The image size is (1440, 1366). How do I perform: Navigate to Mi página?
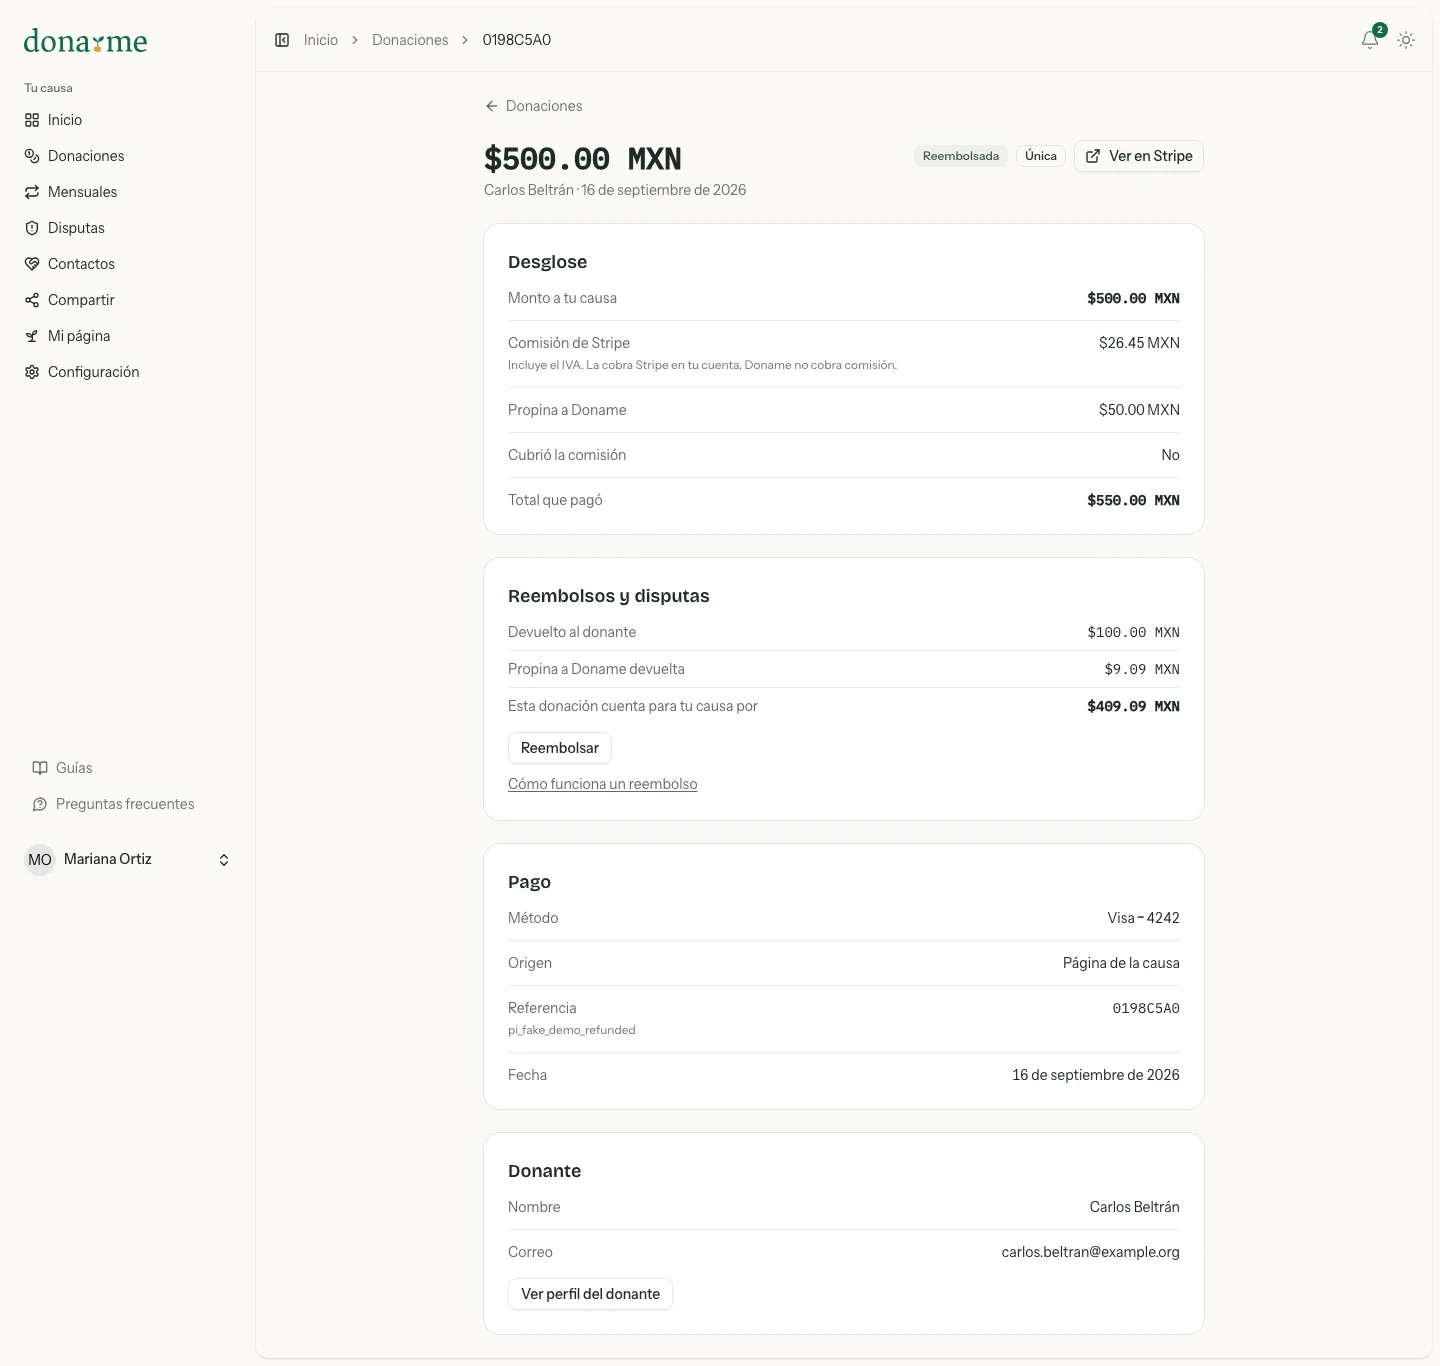(128, 336)
